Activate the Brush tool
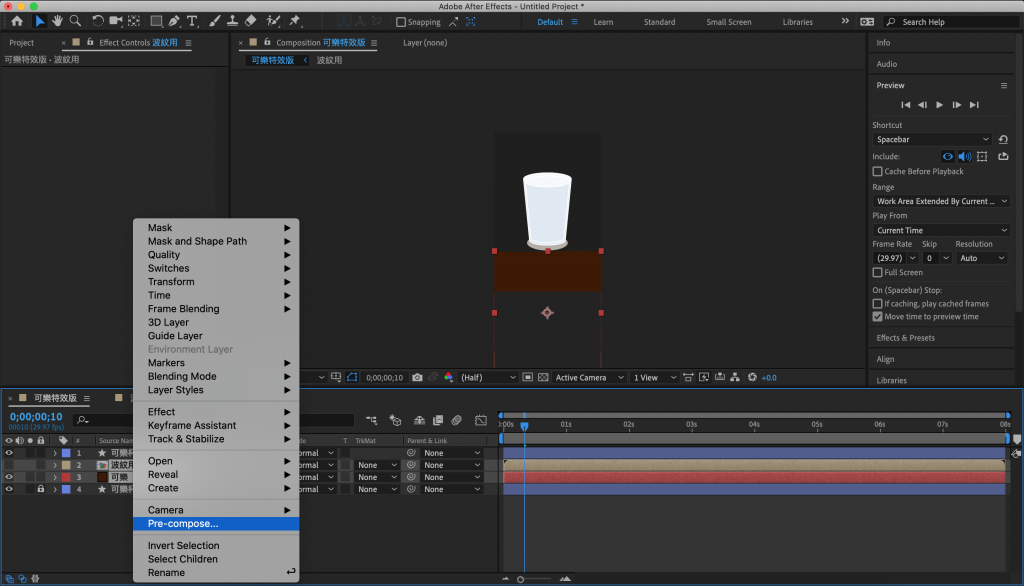 pyautogui.click(x=213, y=21)
